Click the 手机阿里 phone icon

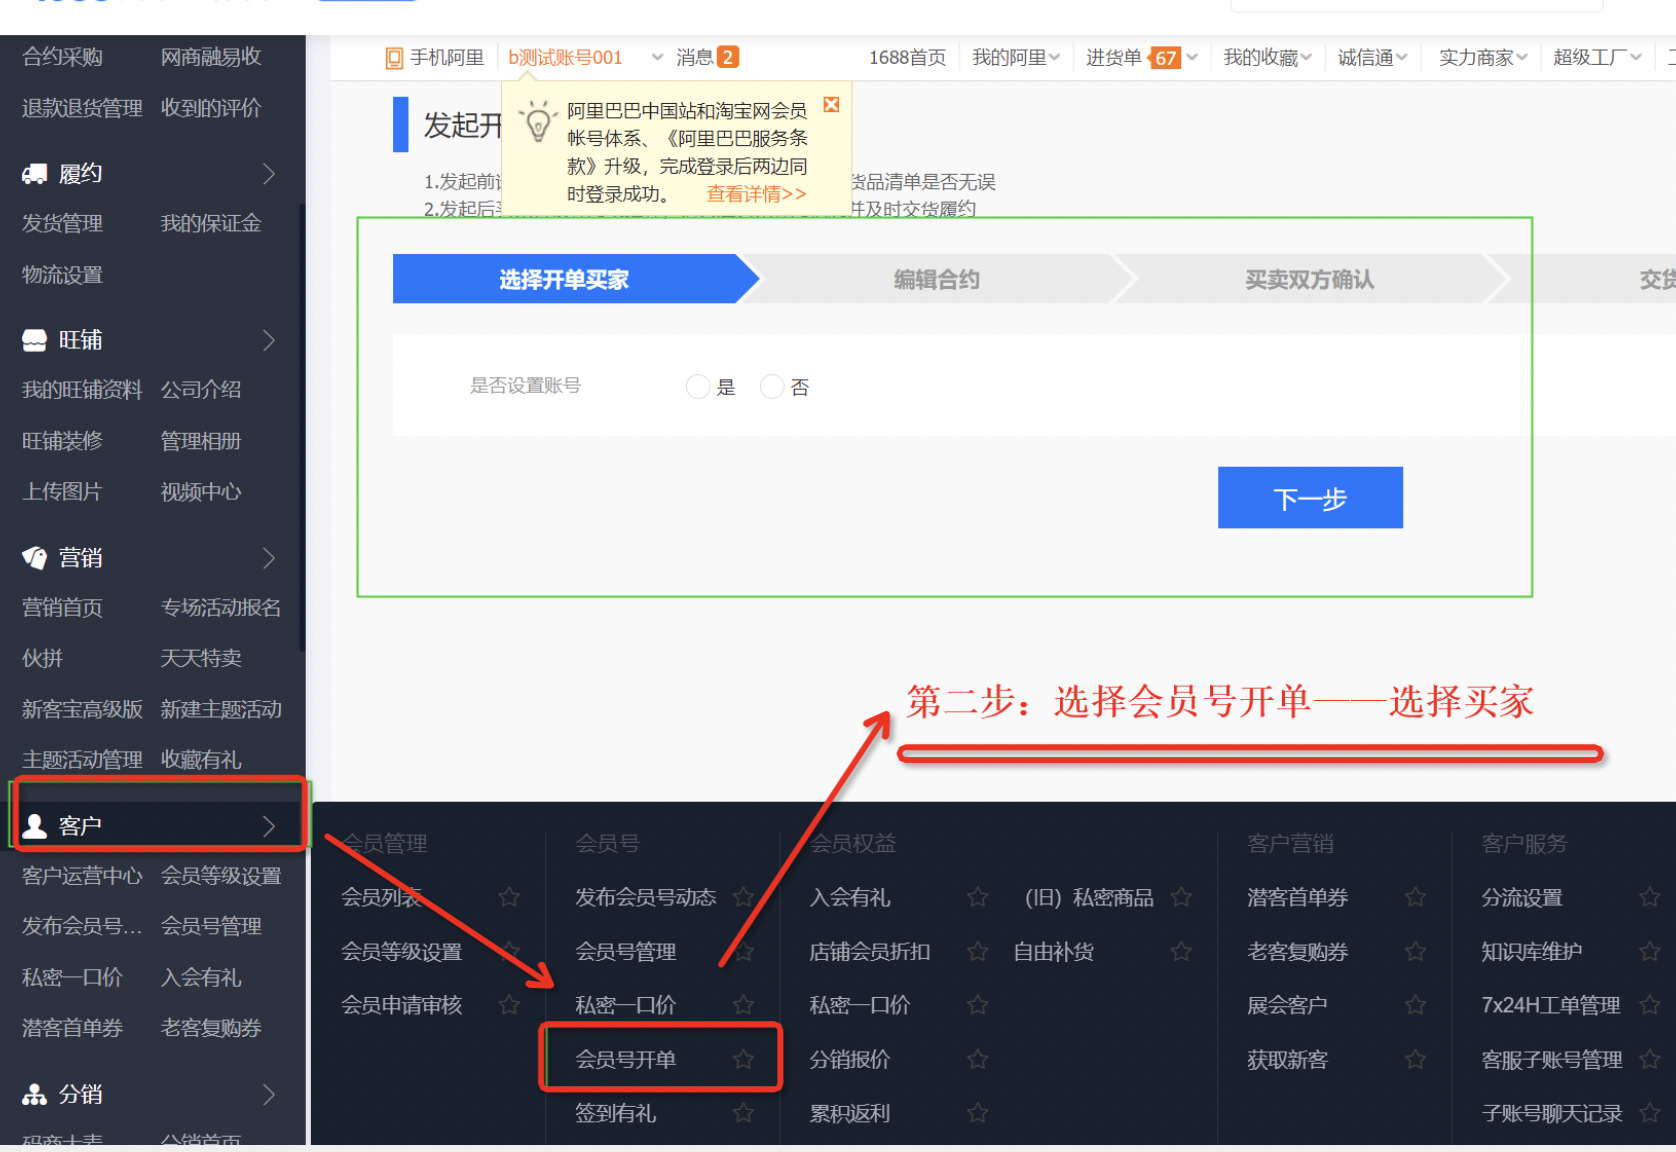pyautogui.click(x=394, y=58)
